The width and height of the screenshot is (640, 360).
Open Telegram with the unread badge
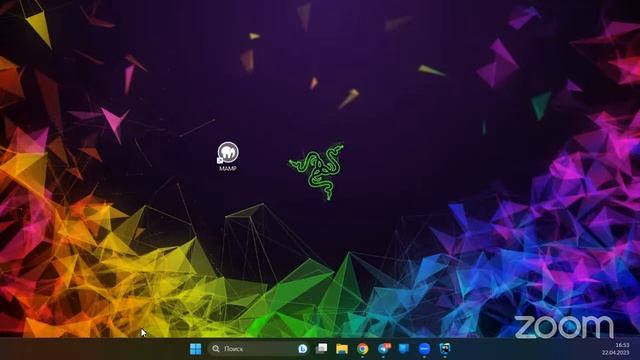click(x=384, y=348)
